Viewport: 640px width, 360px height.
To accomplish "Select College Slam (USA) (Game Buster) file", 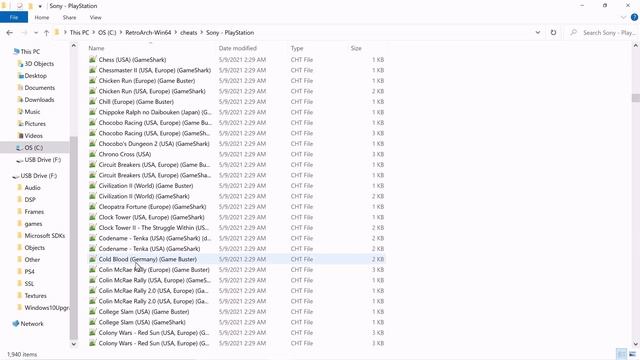I will pyautogui.click(x=144, y=312).
